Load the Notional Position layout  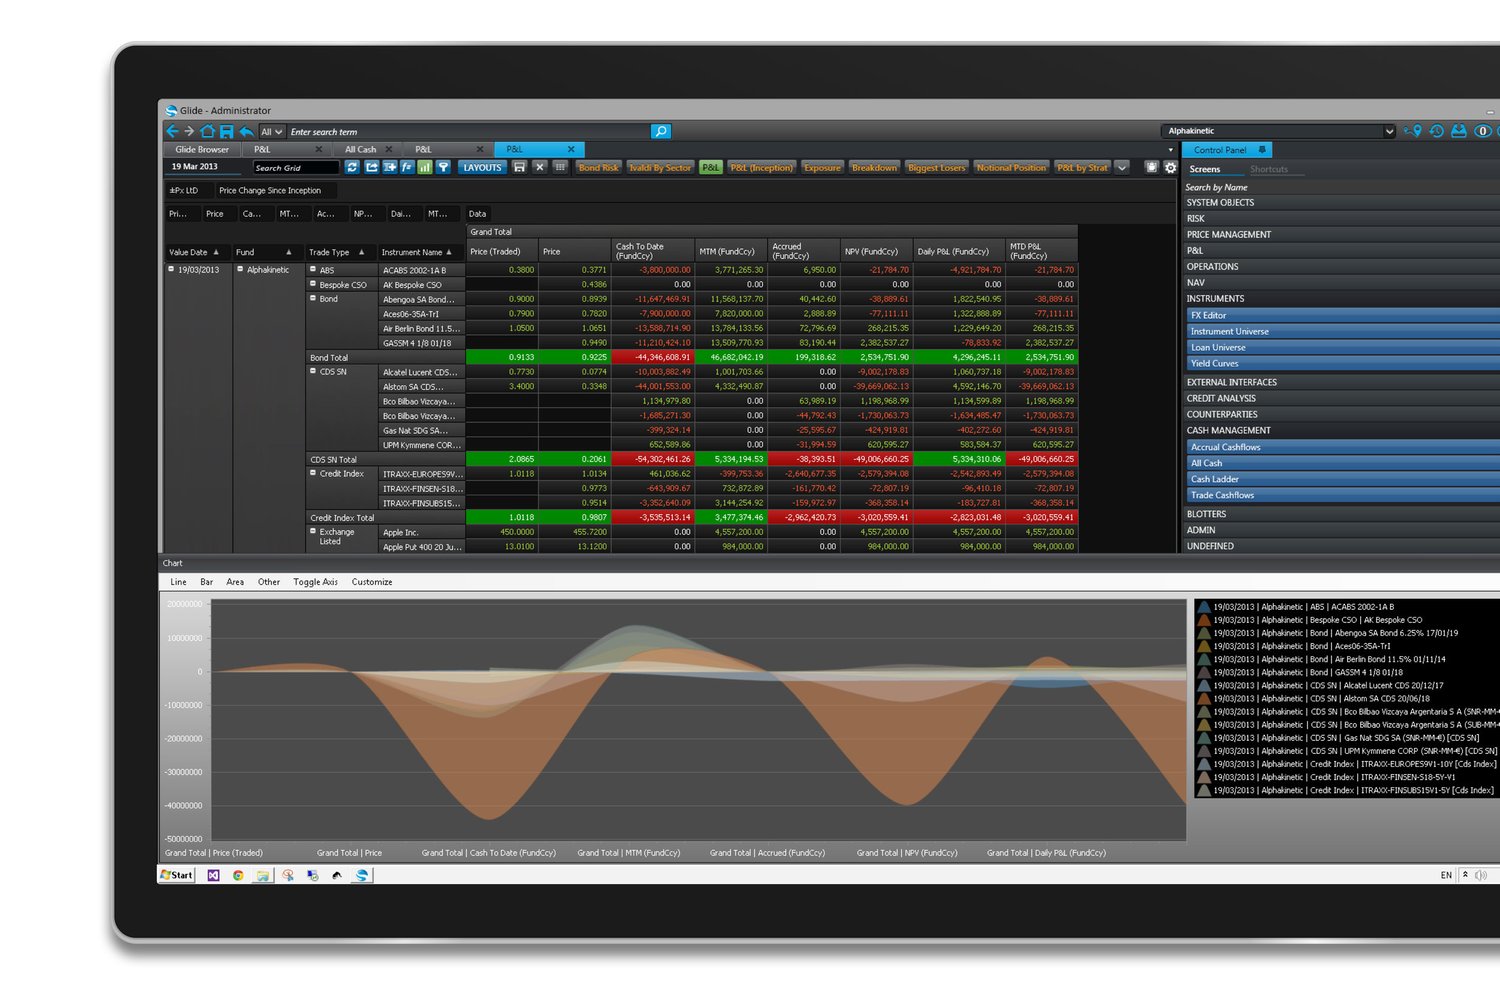click(x=1011, y=167)
